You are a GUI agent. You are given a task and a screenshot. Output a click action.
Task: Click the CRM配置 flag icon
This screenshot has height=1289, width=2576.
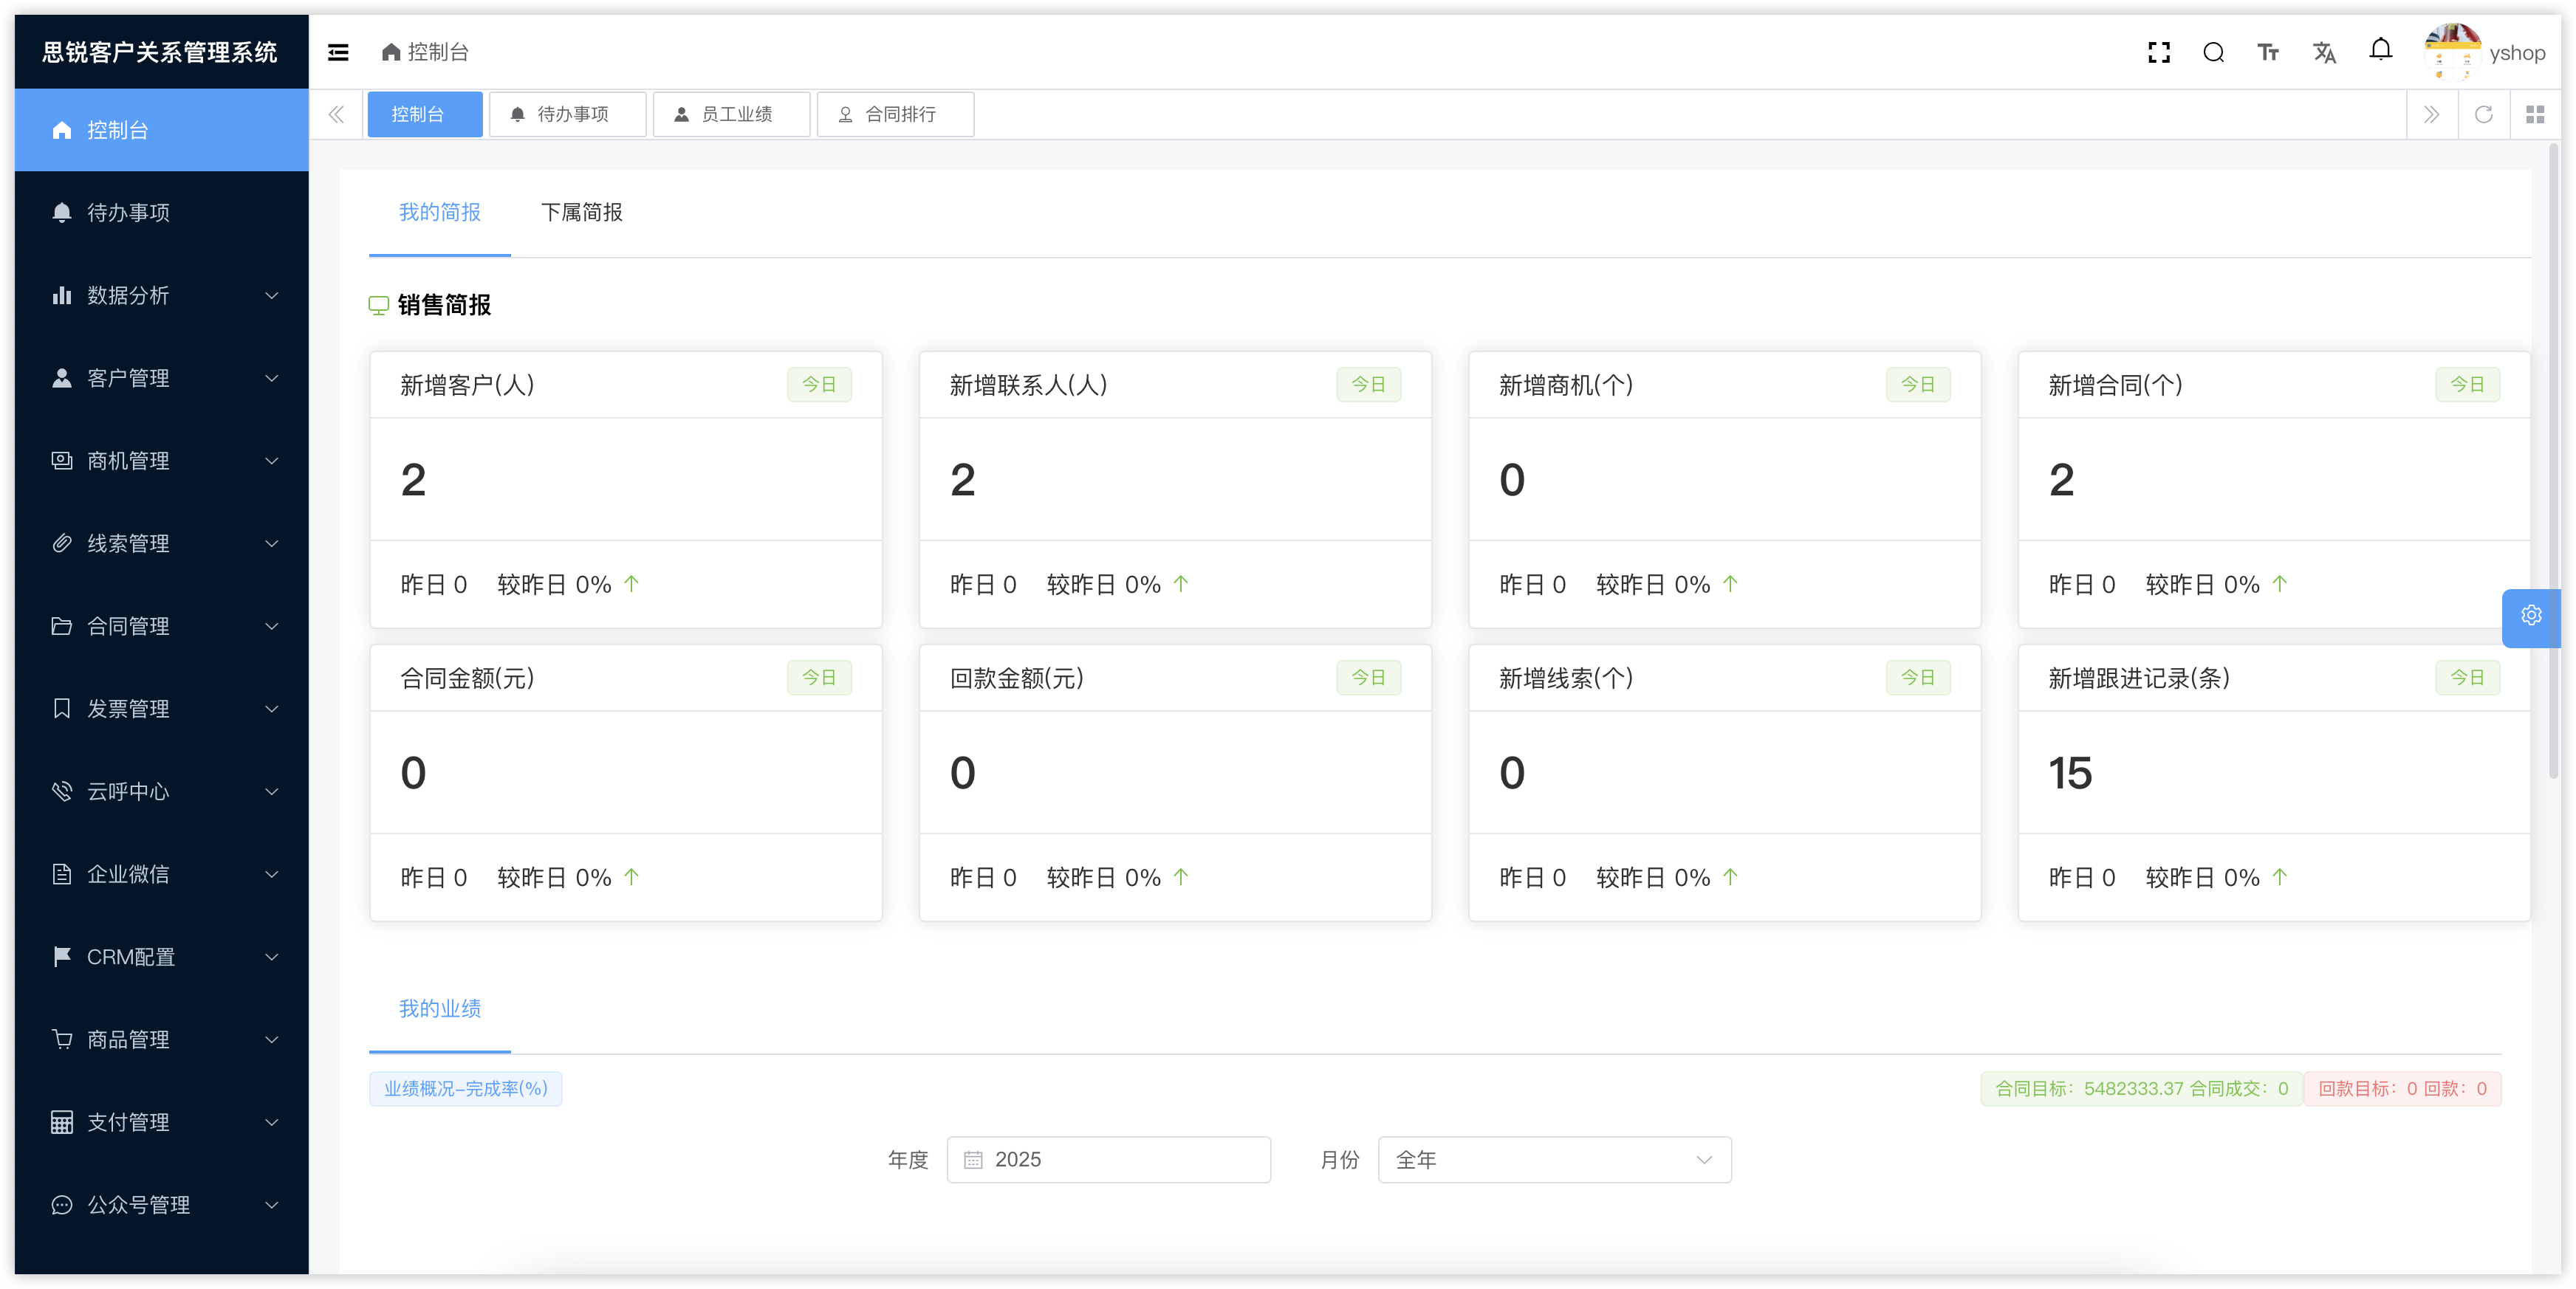click(x=62, y=956)
